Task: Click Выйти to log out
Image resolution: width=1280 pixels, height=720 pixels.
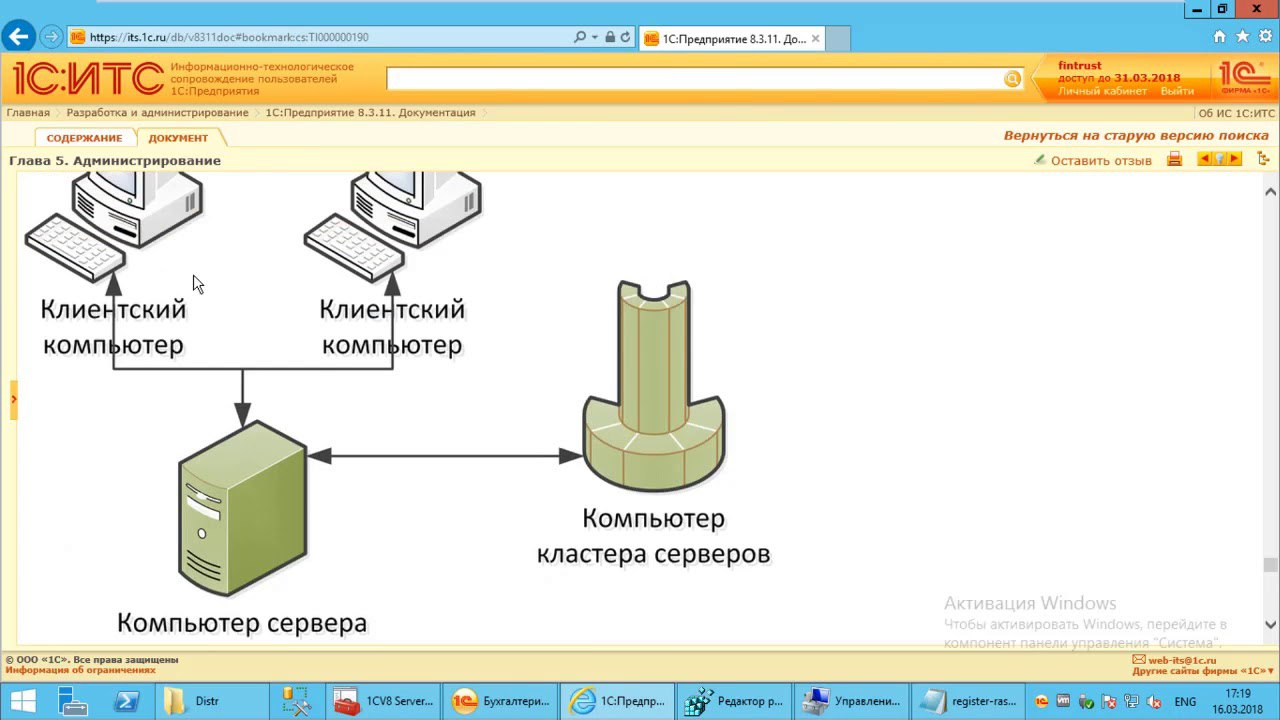Action: click(1177, 91)
